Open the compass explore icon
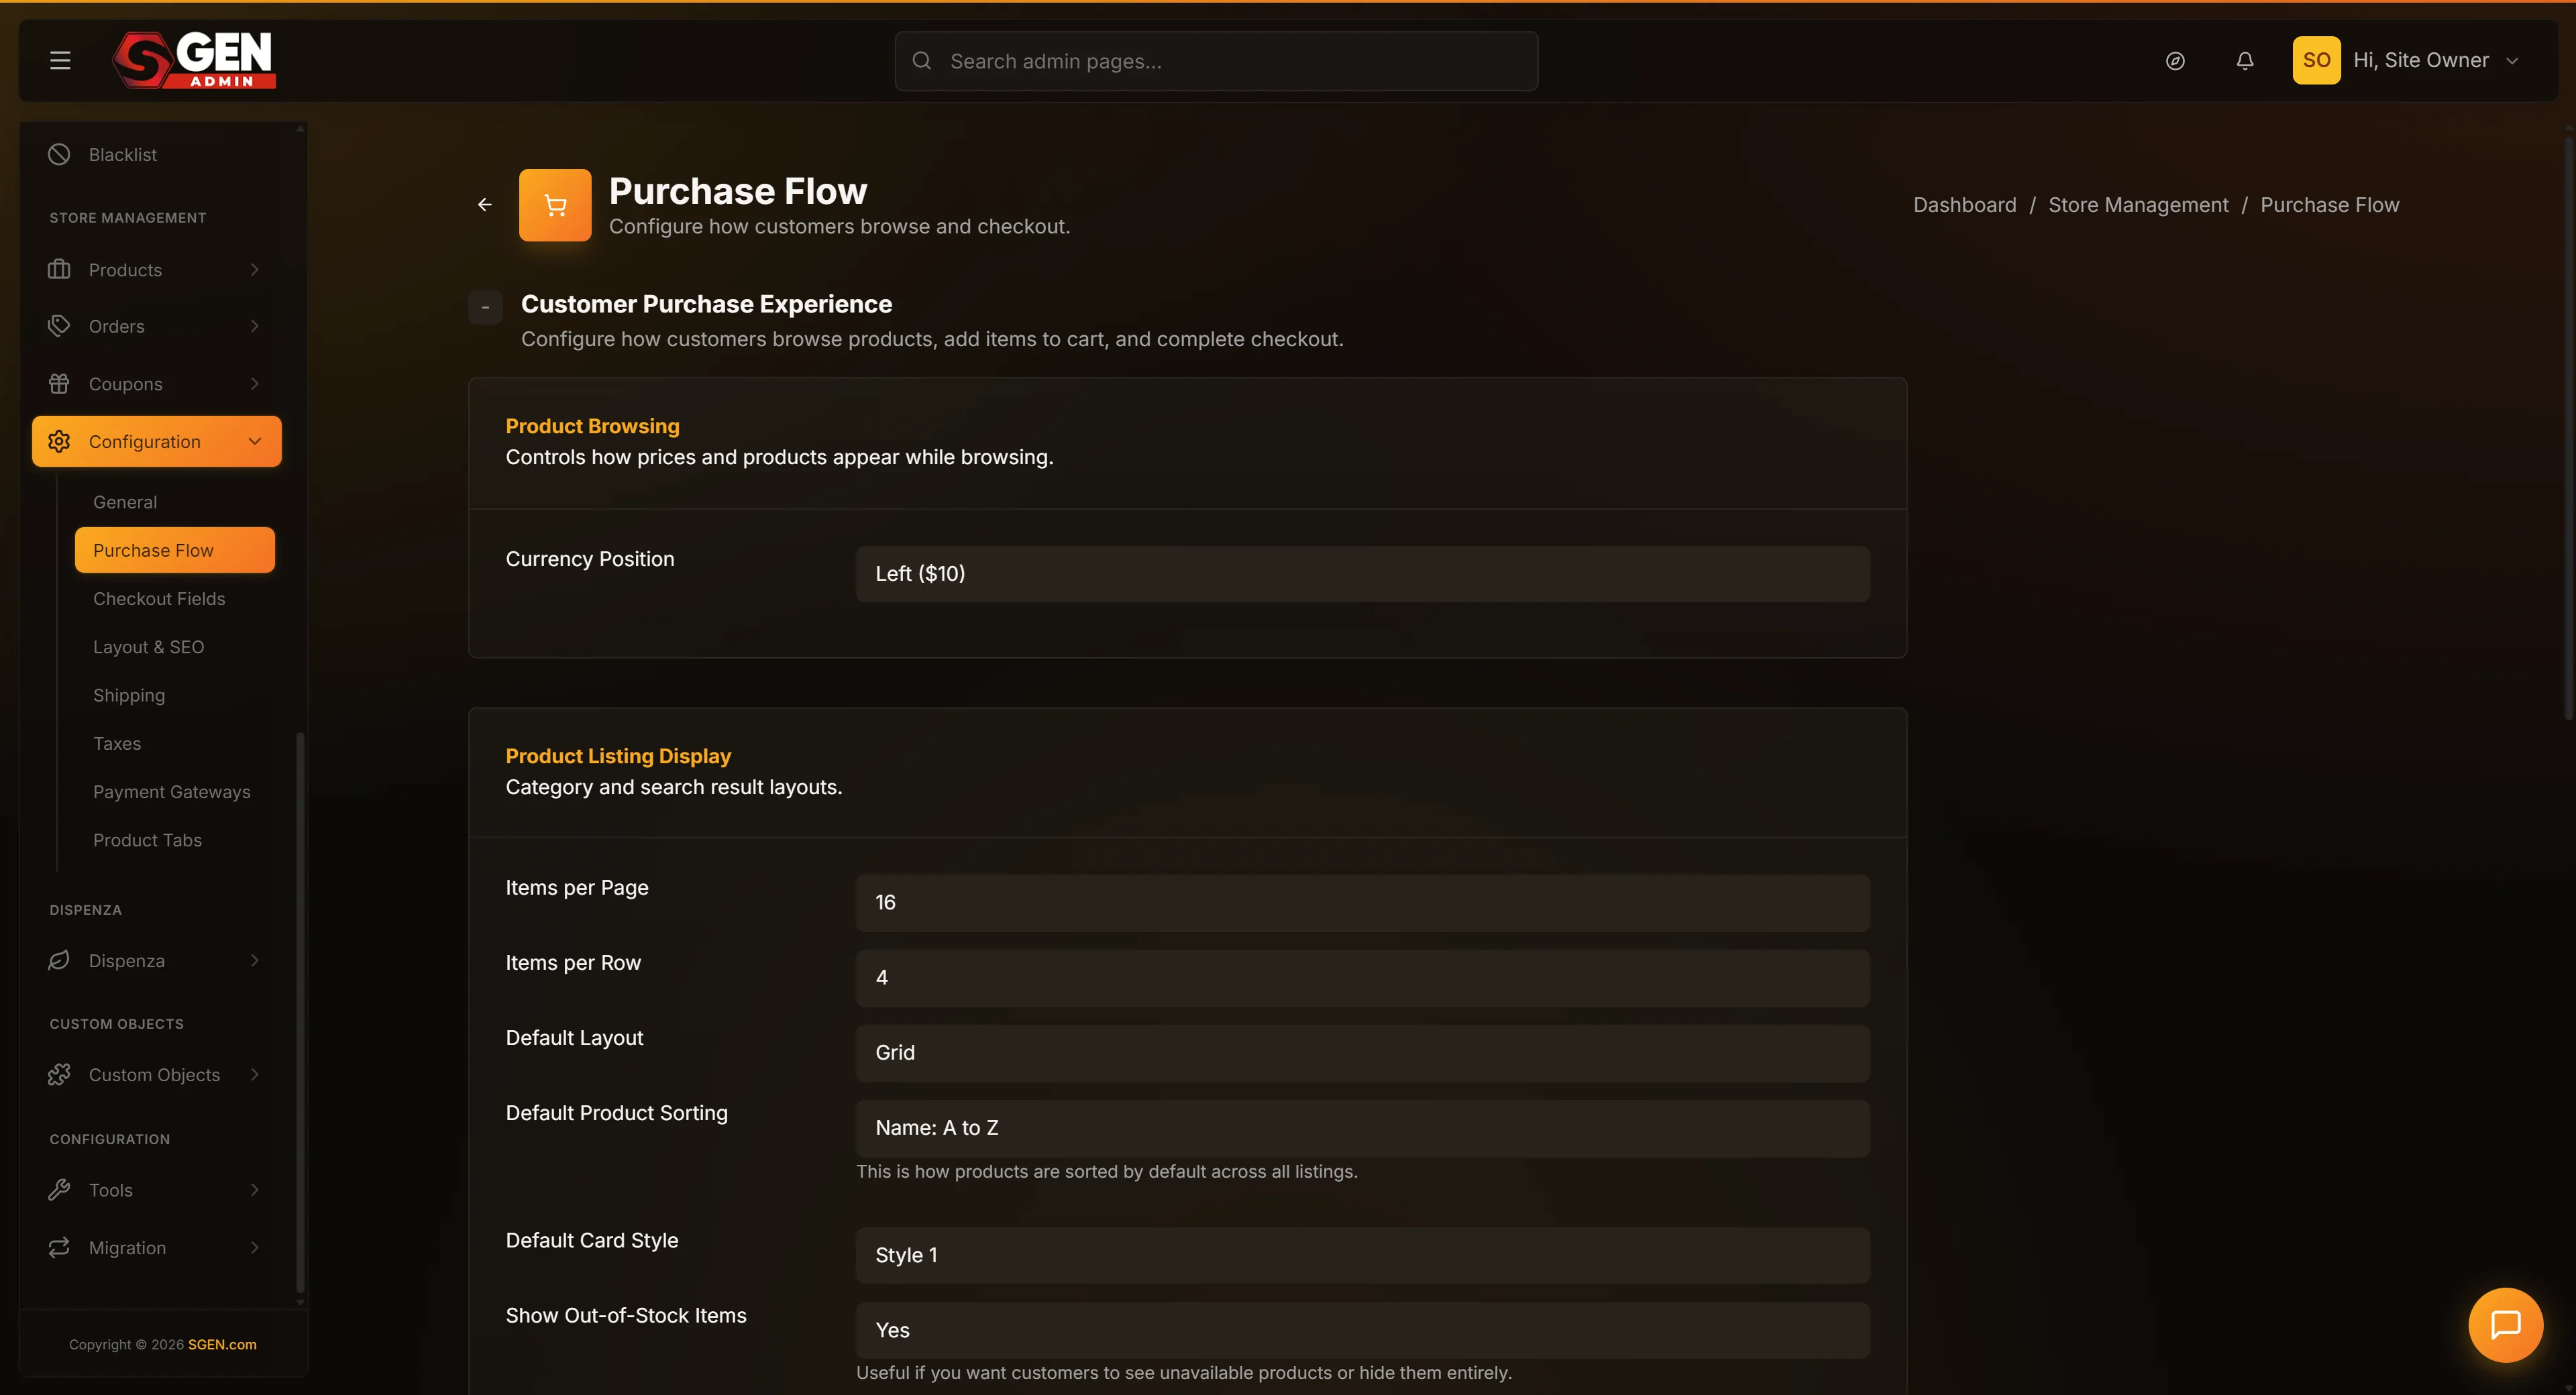The height and width of the screenshot is (1395, 2576). tap(2175, 61)
